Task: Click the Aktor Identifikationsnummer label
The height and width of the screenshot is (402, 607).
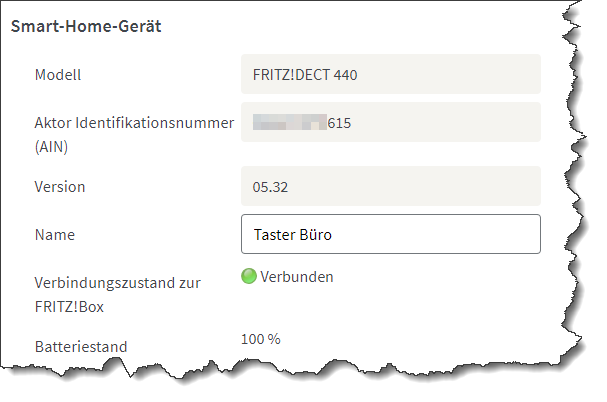Action: coord(134,123)
